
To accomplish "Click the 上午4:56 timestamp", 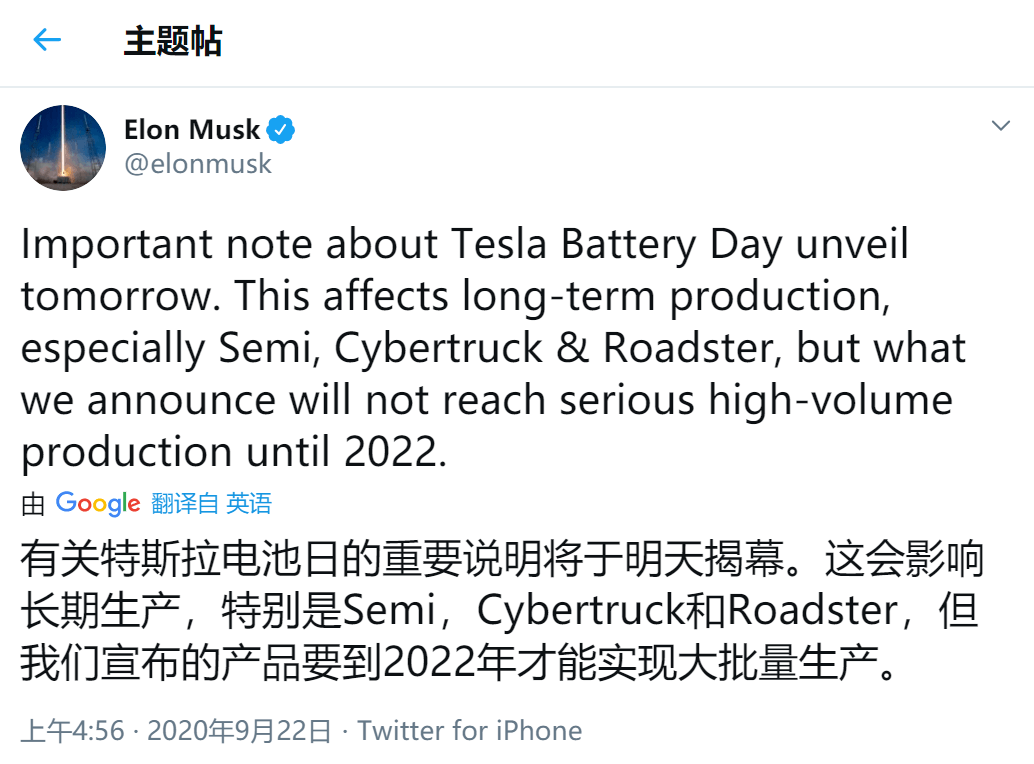I will pyautogui.click(x=73, y=731).
